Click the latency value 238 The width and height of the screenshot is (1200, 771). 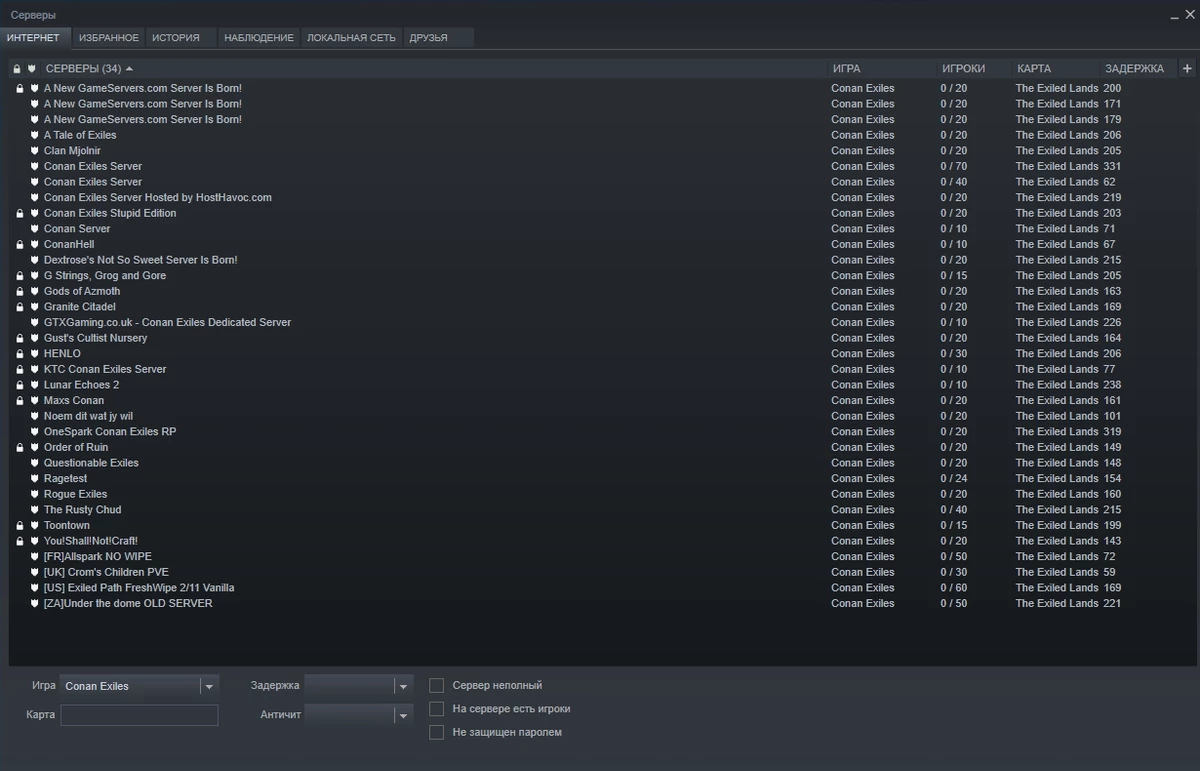point(1112,385)
